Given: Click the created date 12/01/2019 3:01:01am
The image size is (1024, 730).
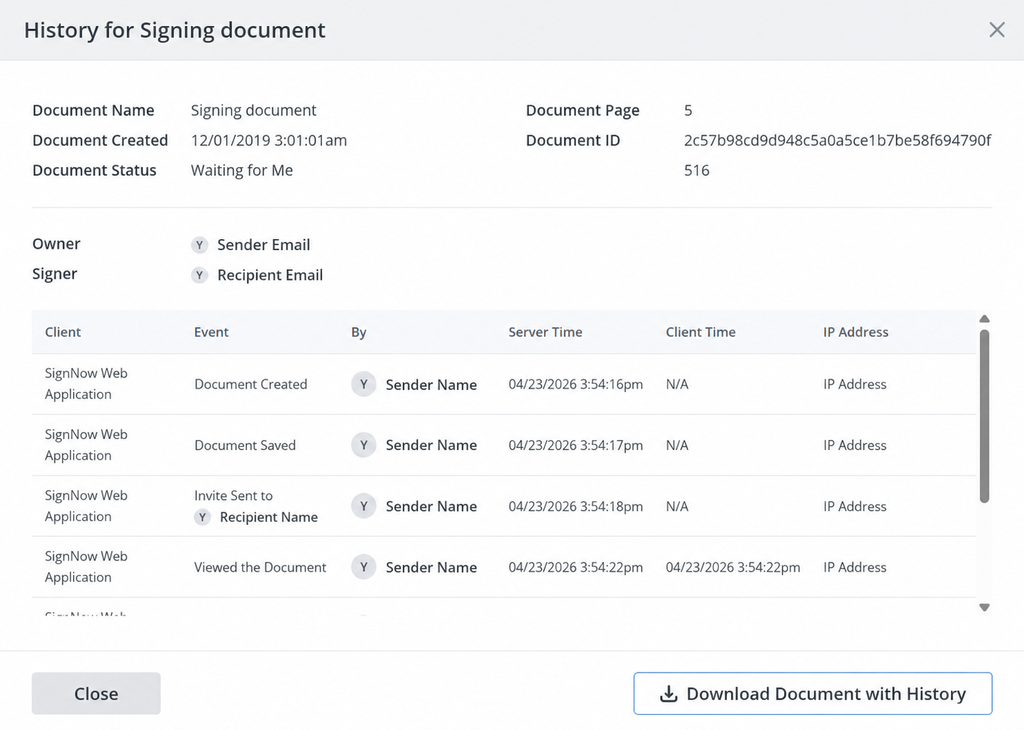Looking at the screenshot, I should point(269,140).
